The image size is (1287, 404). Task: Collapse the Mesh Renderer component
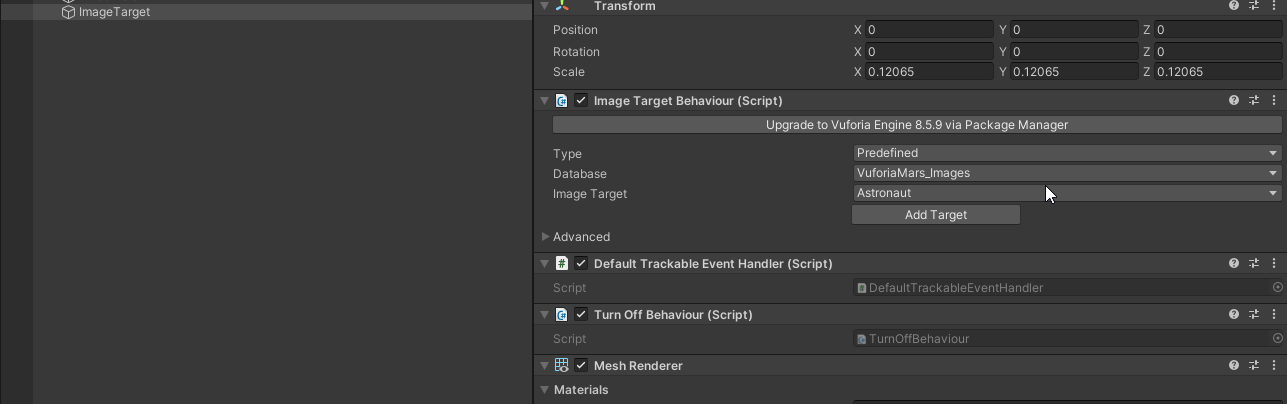pyautogui.click(x=545, y=366)
